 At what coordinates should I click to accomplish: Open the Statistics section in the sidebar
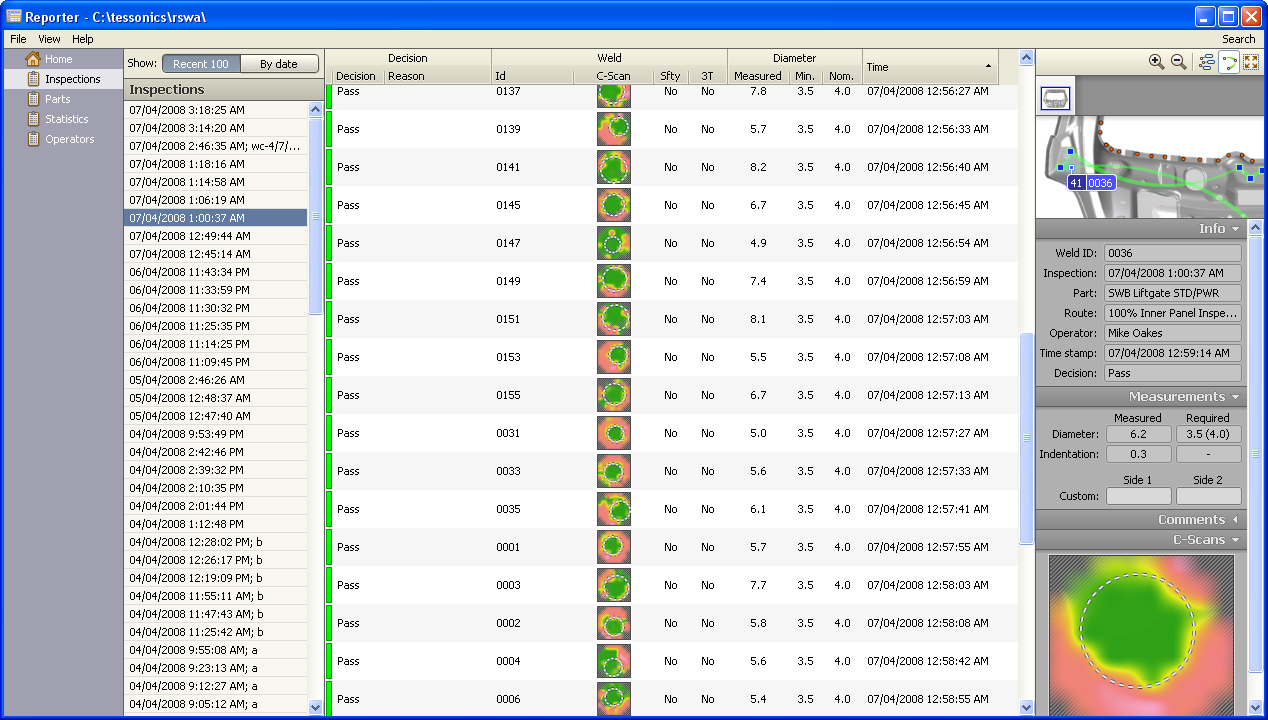point(60,118)
